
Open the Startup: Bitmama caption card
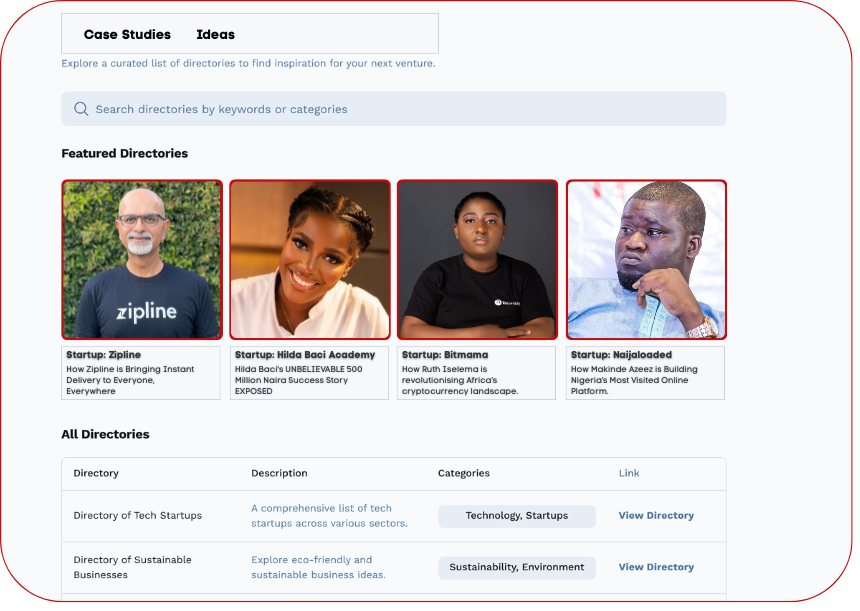pyautogui.click(x=477, y=372)
